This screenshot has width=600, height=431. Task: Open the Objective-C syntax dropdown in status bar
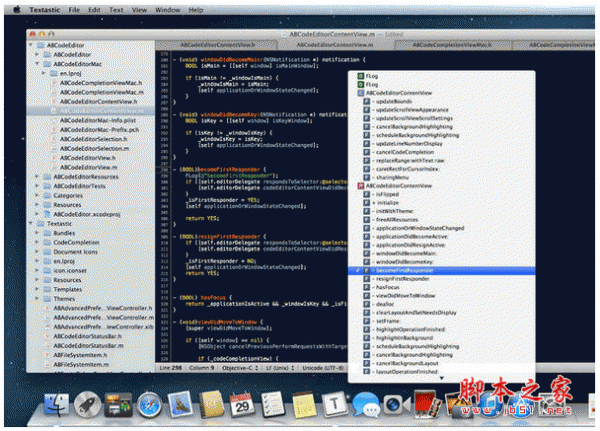pyautogui.click(x=240, y=368)
